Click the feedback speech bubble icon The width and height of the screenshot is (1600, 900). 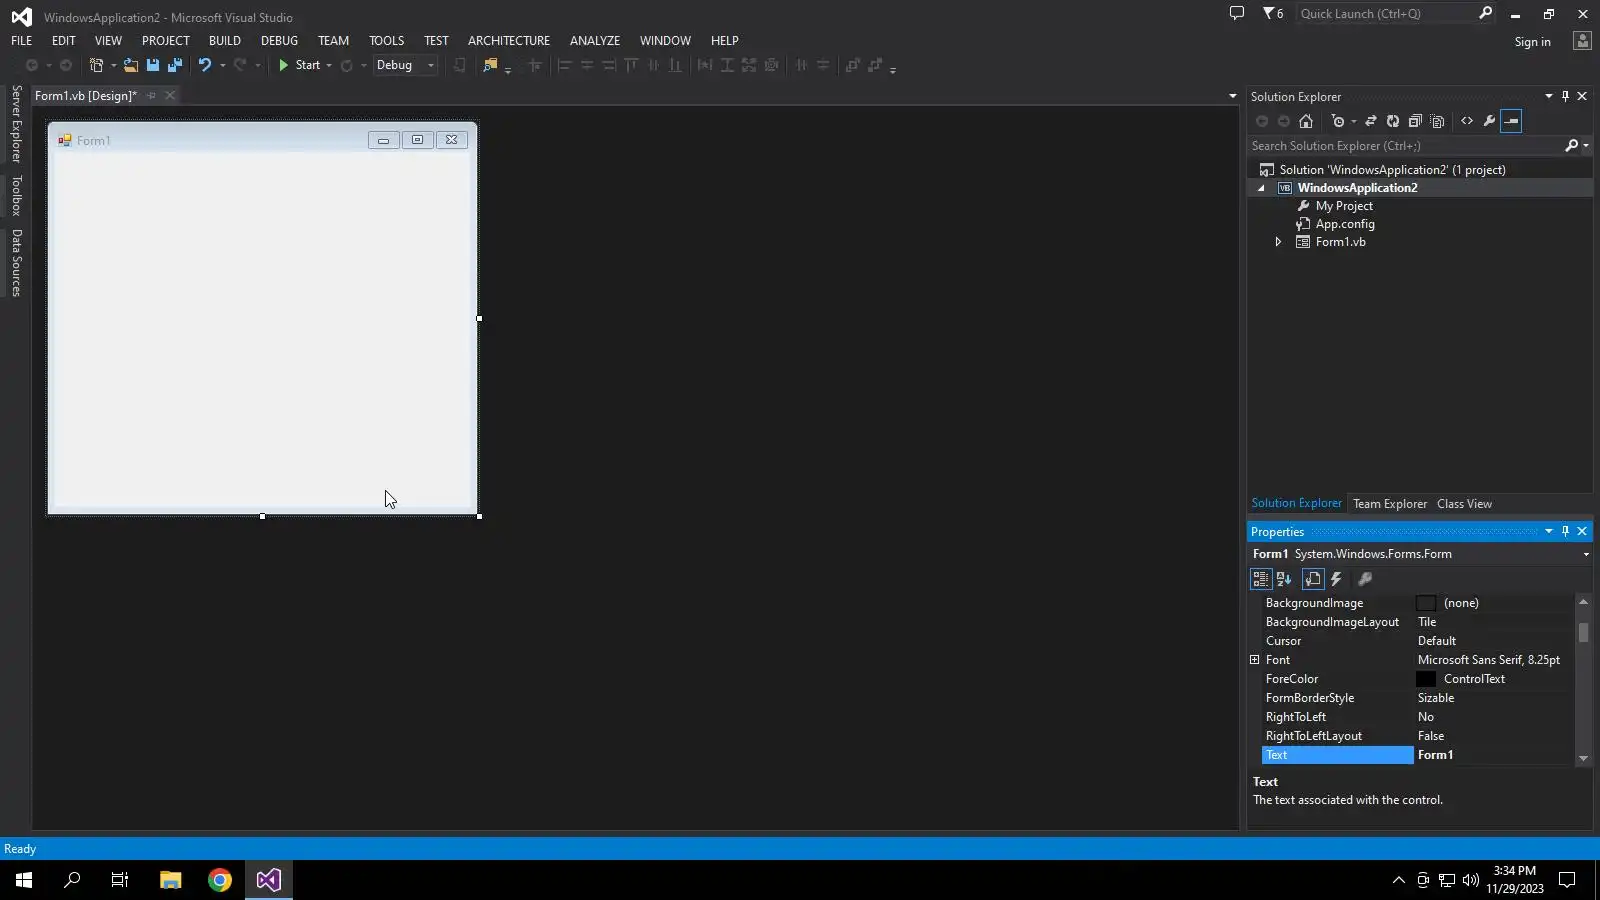tap(1237, 14)
